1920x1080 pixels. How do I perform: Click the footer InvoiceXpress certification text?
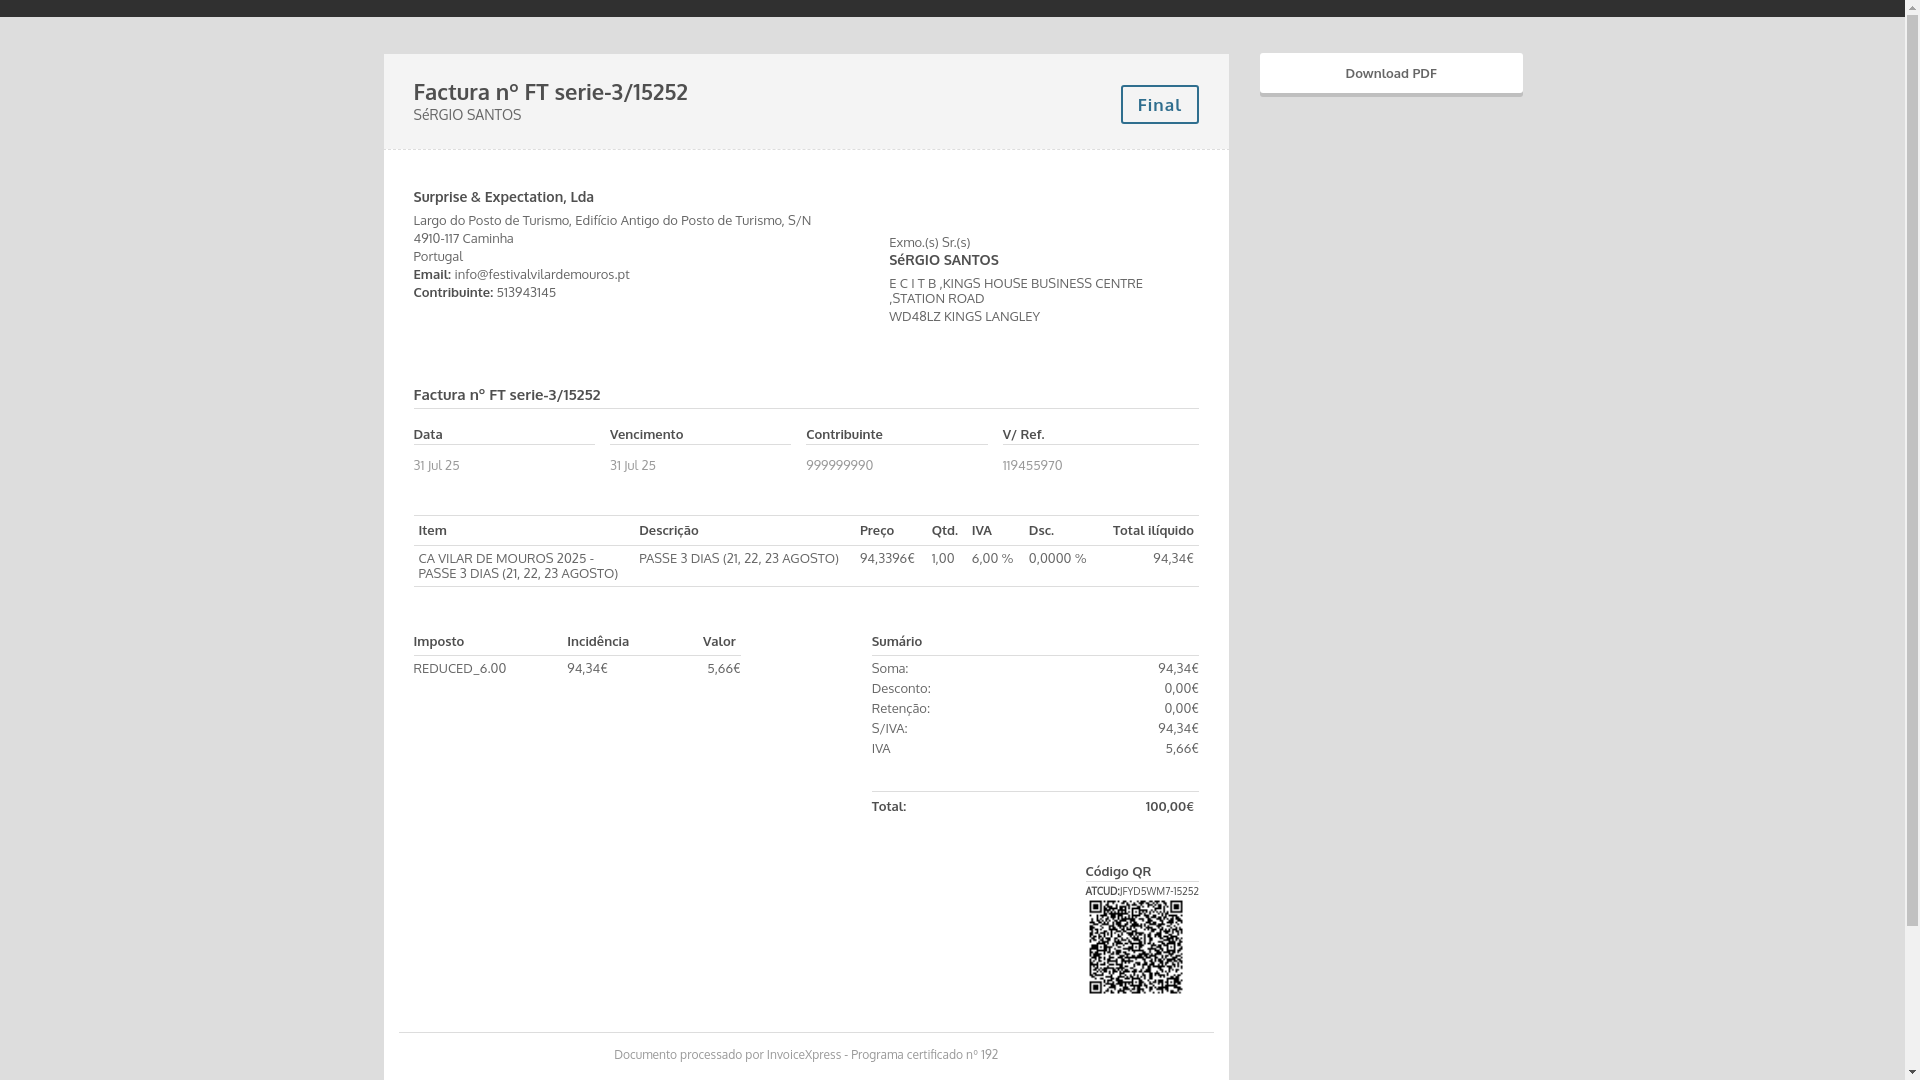[805, 1055]
